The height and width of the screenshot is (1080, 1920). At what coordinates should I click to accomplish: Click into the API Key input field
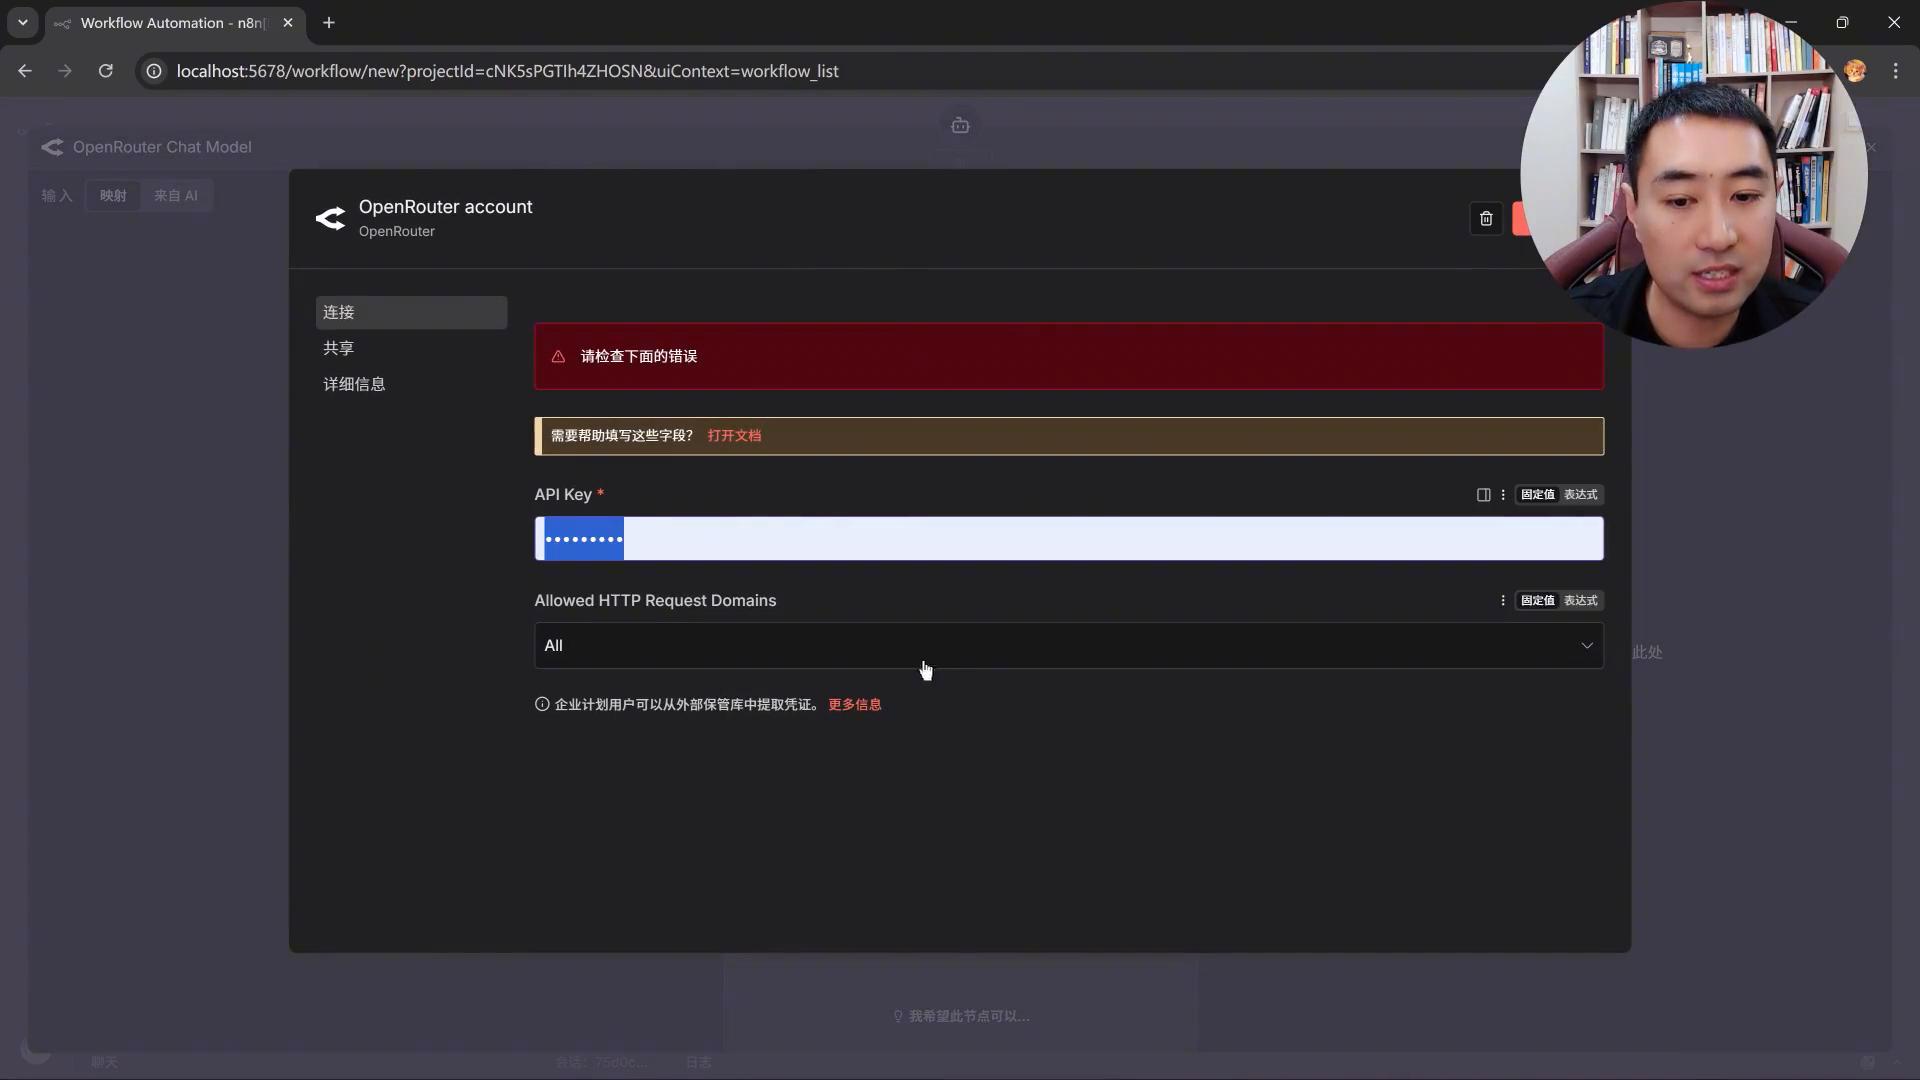click(1100, 539)
